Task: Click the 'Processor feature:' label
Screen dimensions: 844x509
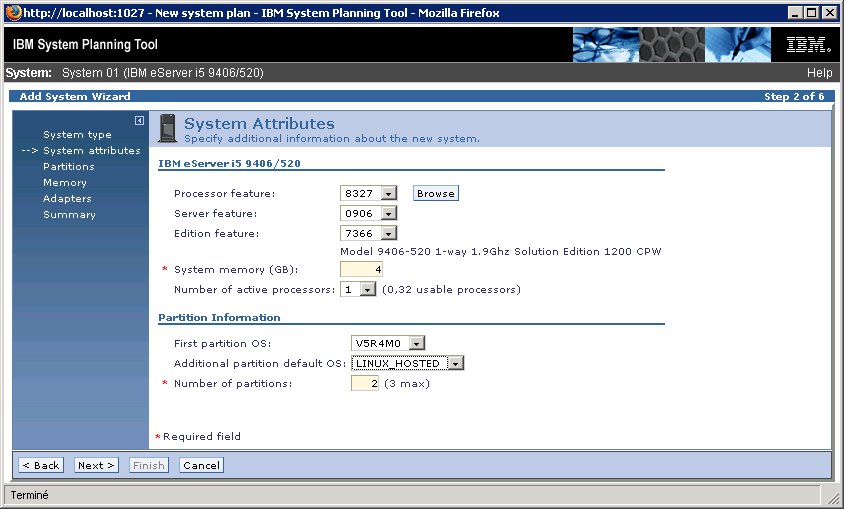Action: [x=224, y=194]
